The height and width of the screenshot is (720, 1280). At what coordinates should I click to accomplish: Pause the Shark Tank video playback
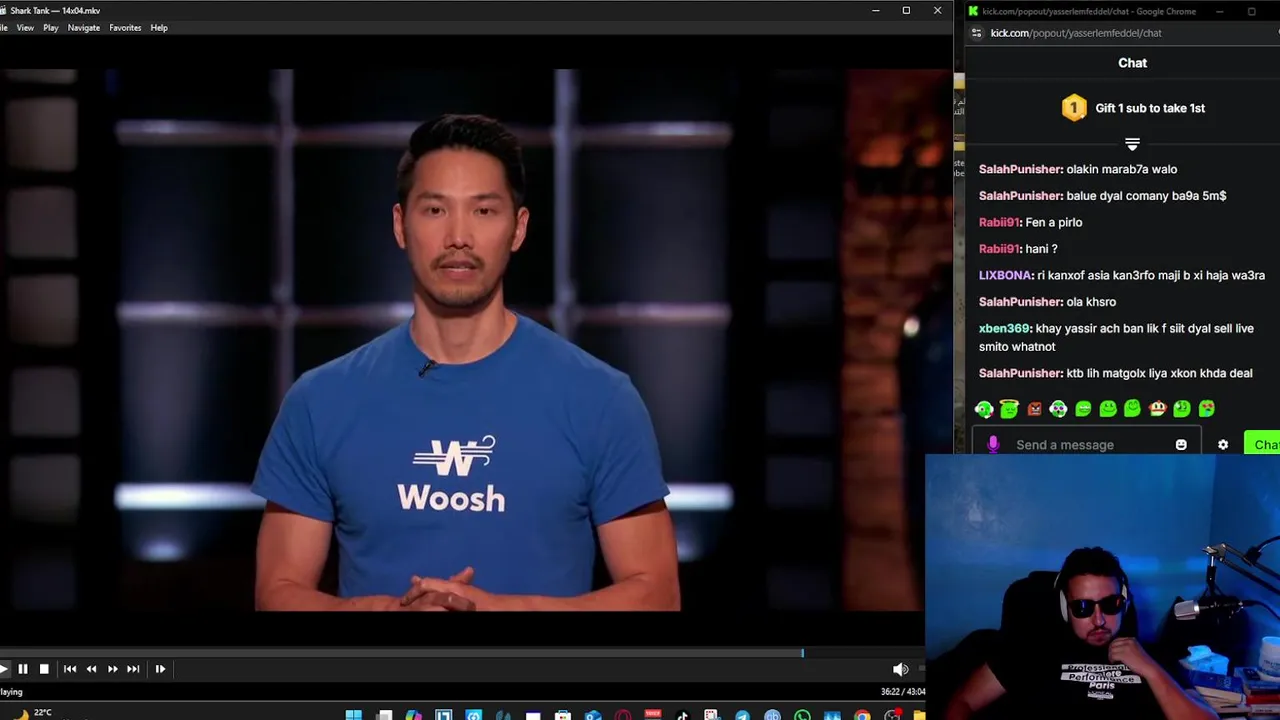23,669
